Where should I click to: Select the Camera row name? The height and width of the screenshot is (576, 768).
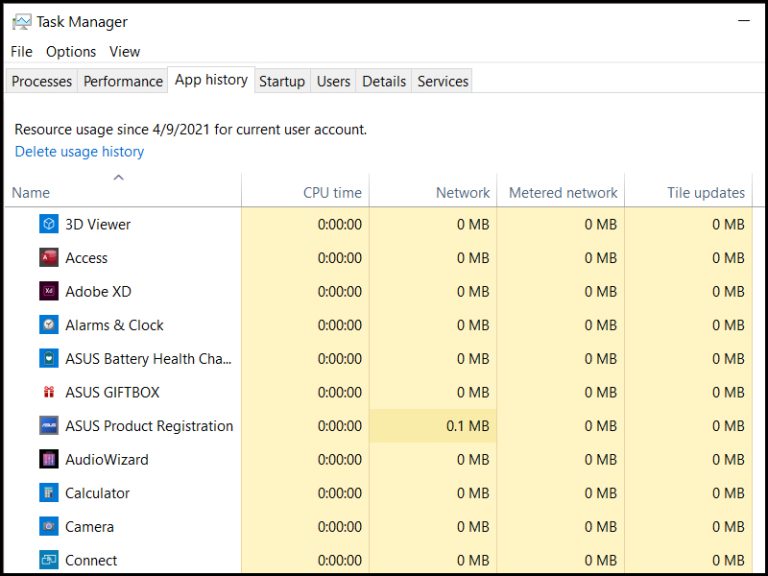(x=90, y=527)
